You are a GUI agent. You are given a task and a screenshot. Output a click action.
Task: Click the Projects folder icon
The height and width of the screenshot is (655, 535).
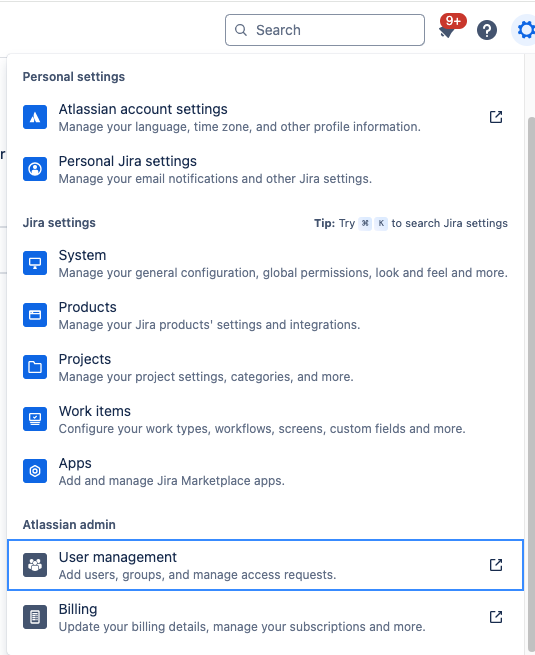(x=35, y=367)
